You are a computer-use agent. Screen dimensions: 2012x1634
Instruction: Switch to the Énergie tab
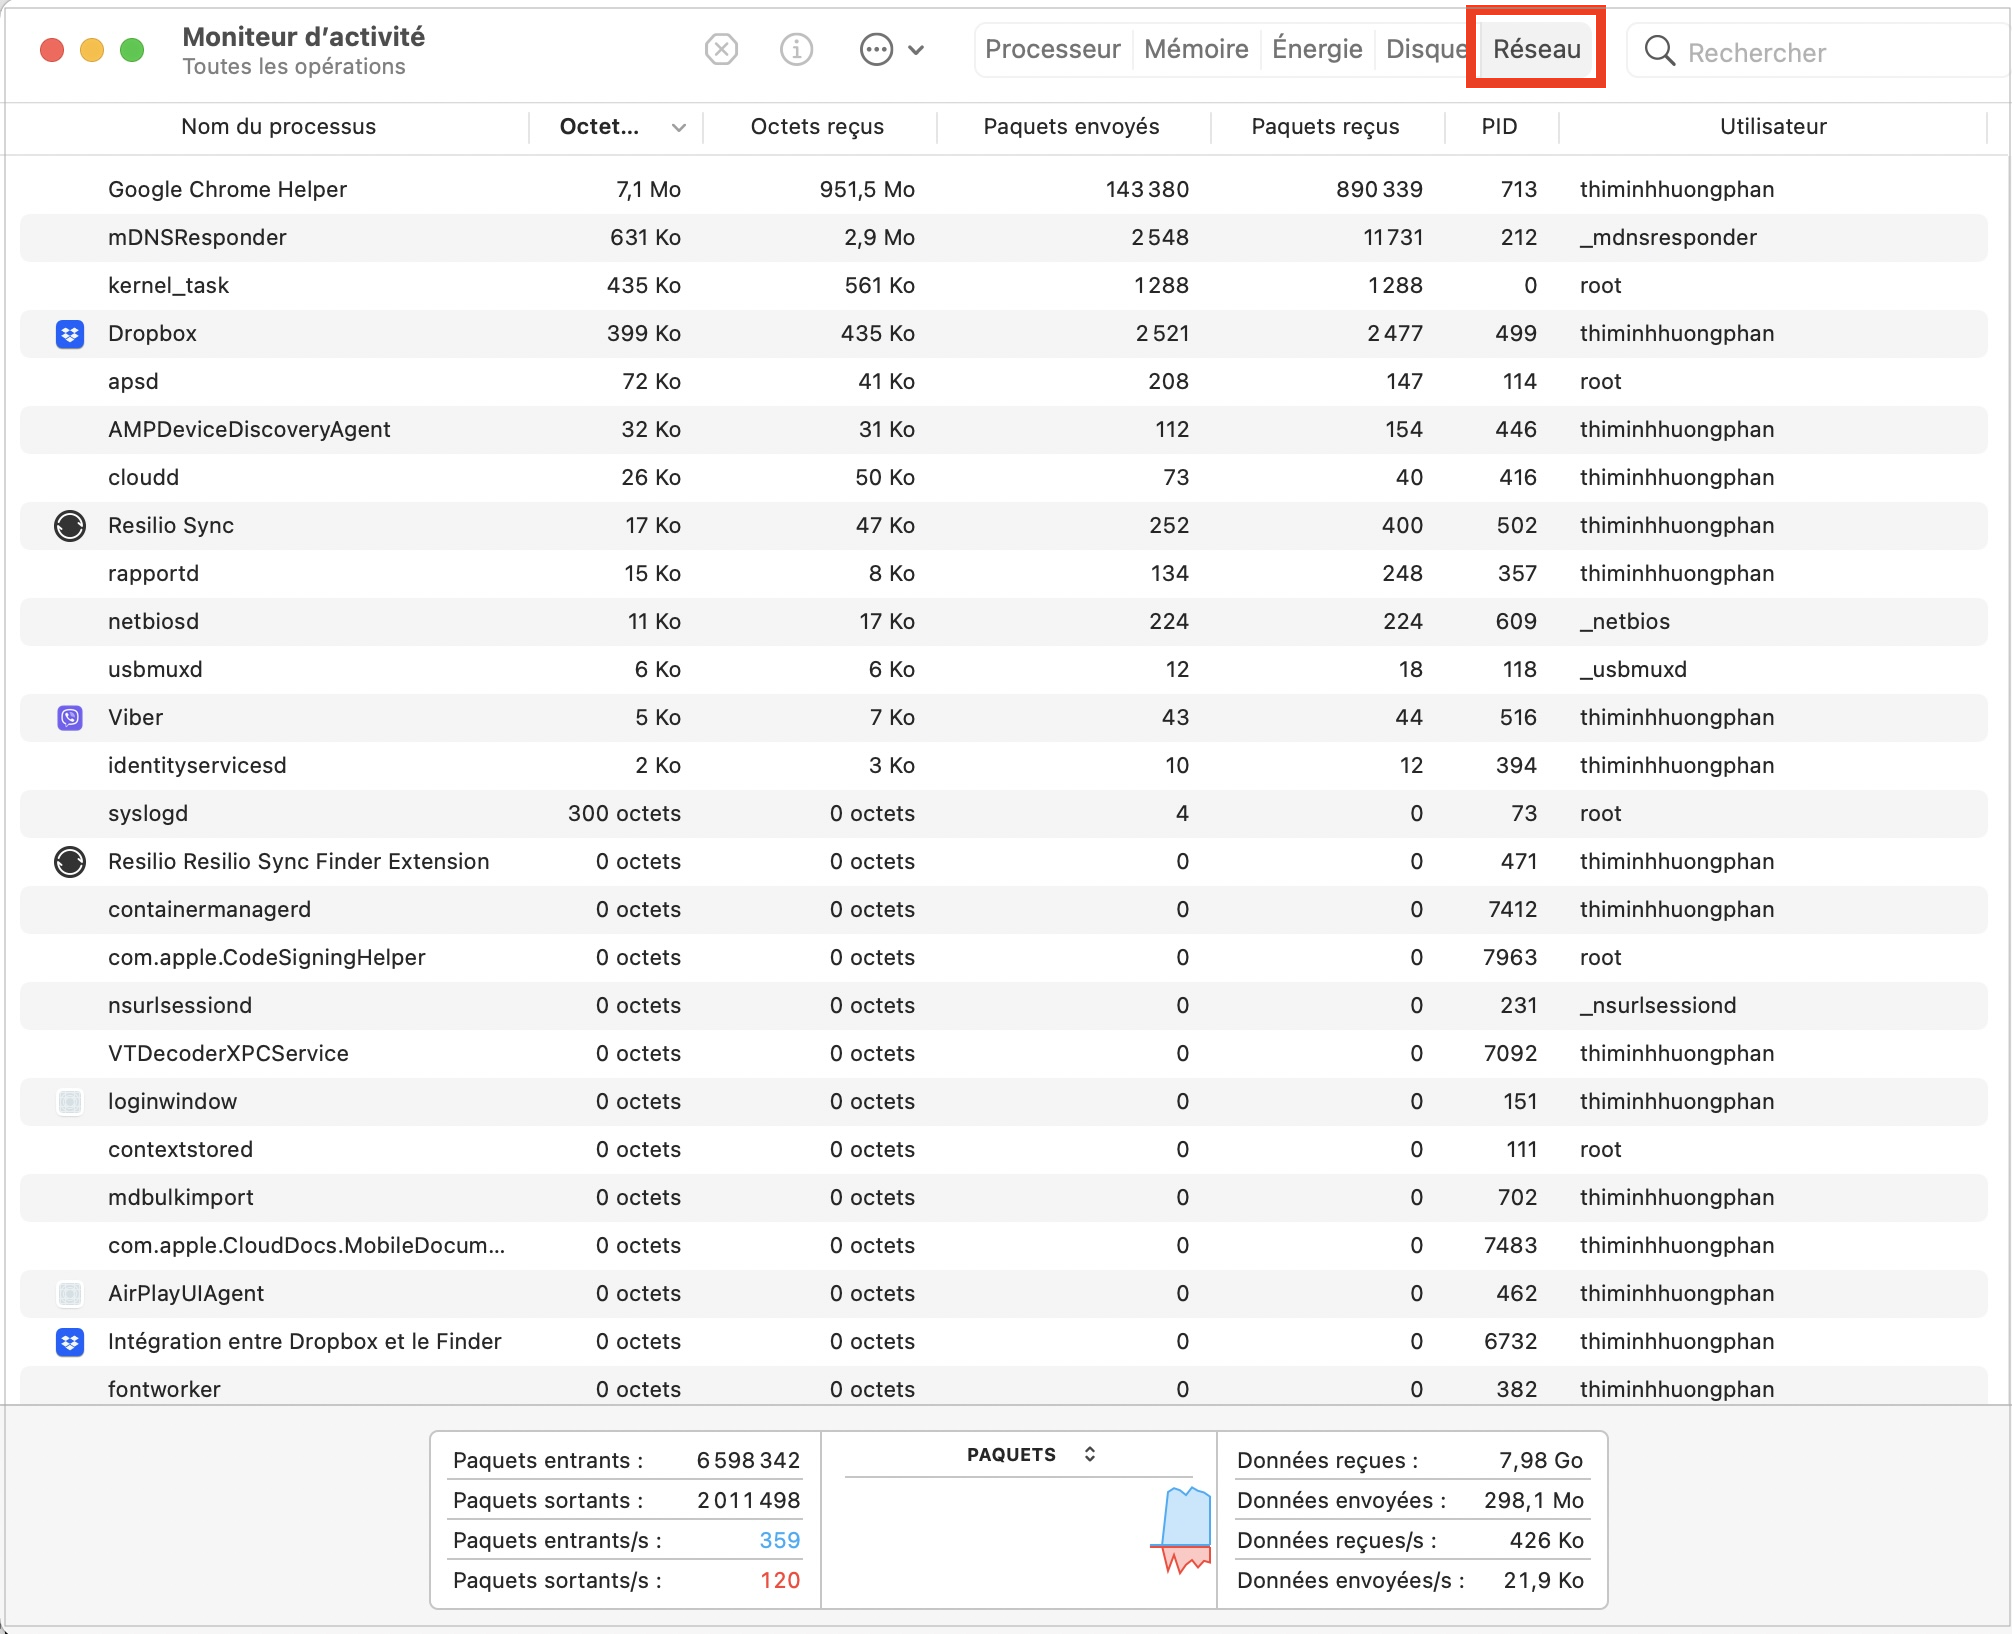point(1317,49)
